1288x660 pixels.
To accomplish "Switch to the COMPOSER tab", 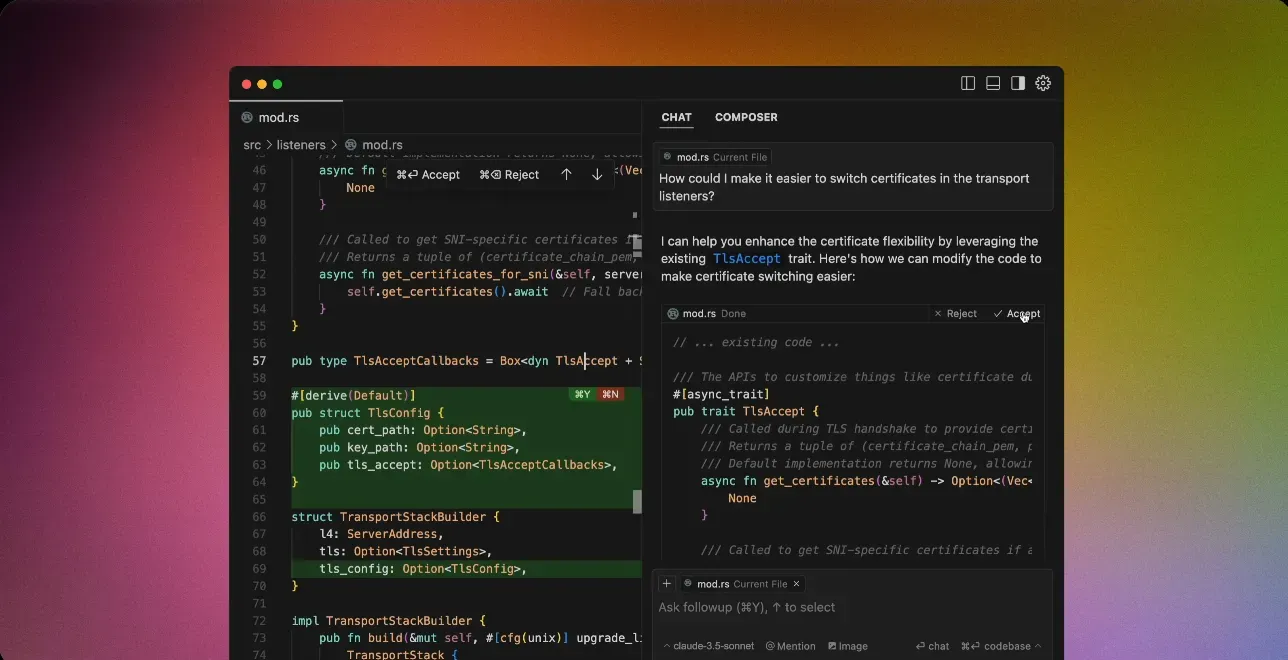I will [746, 117].
